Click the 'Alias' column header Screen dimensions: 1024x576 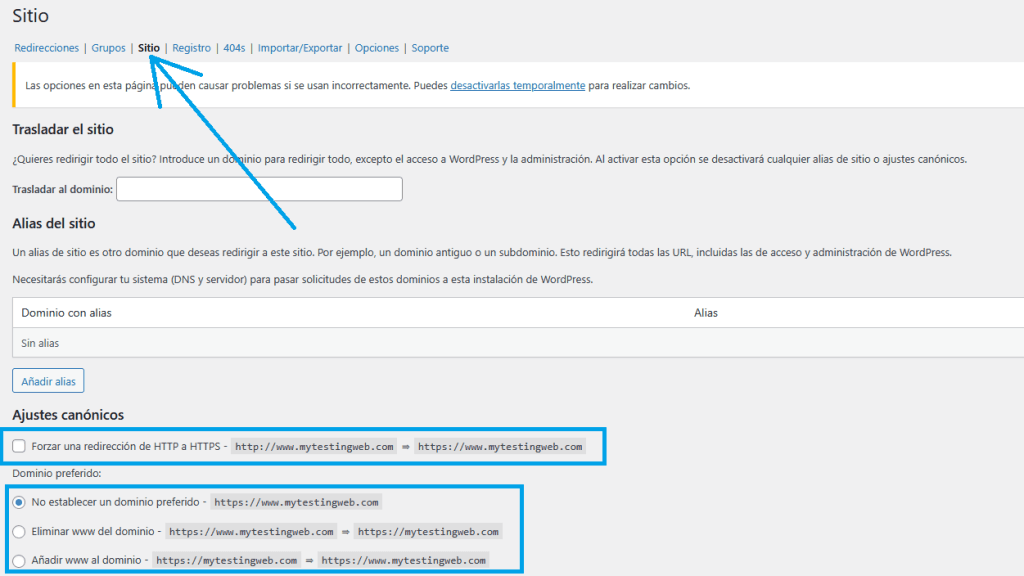coord(706,313)
